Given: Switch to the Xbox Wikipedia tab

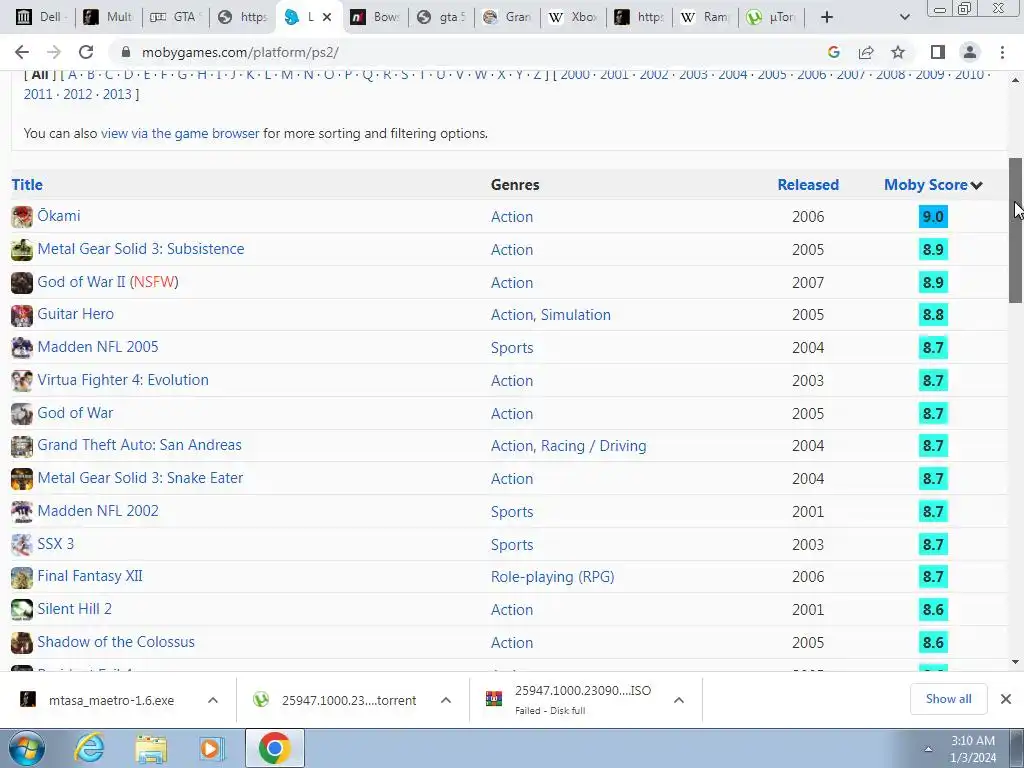Looking at the screenshot, I should [573, 17].
